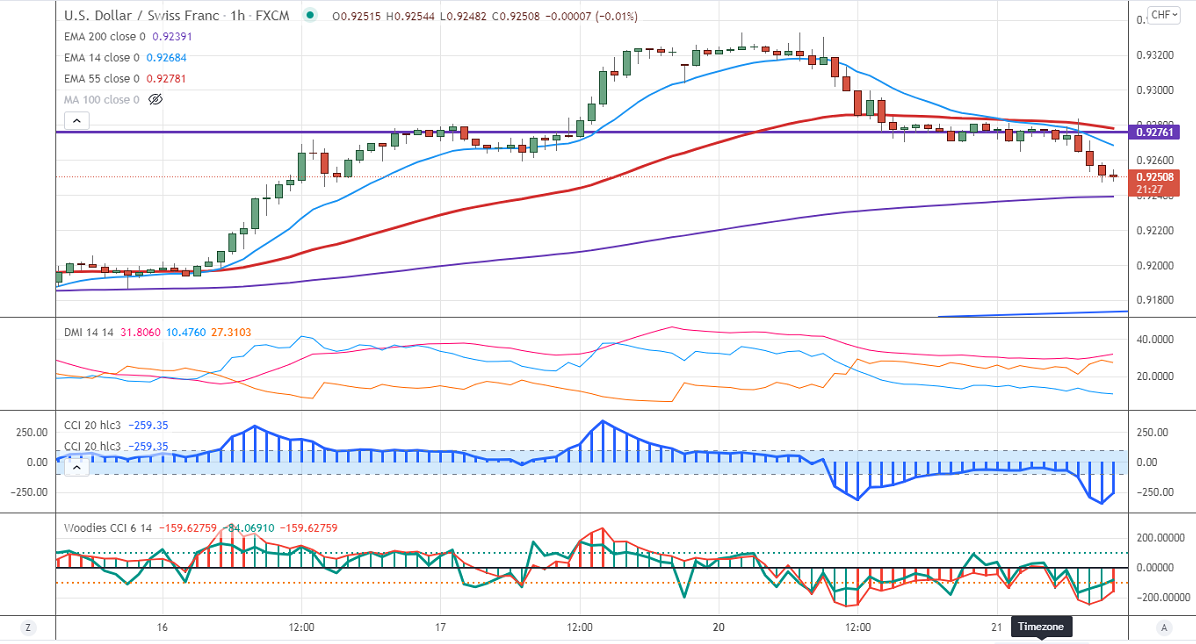Click DMI axis label 20.0000
The height and width of the screenshot is (644, 1196).
(x=1155, y=376)
